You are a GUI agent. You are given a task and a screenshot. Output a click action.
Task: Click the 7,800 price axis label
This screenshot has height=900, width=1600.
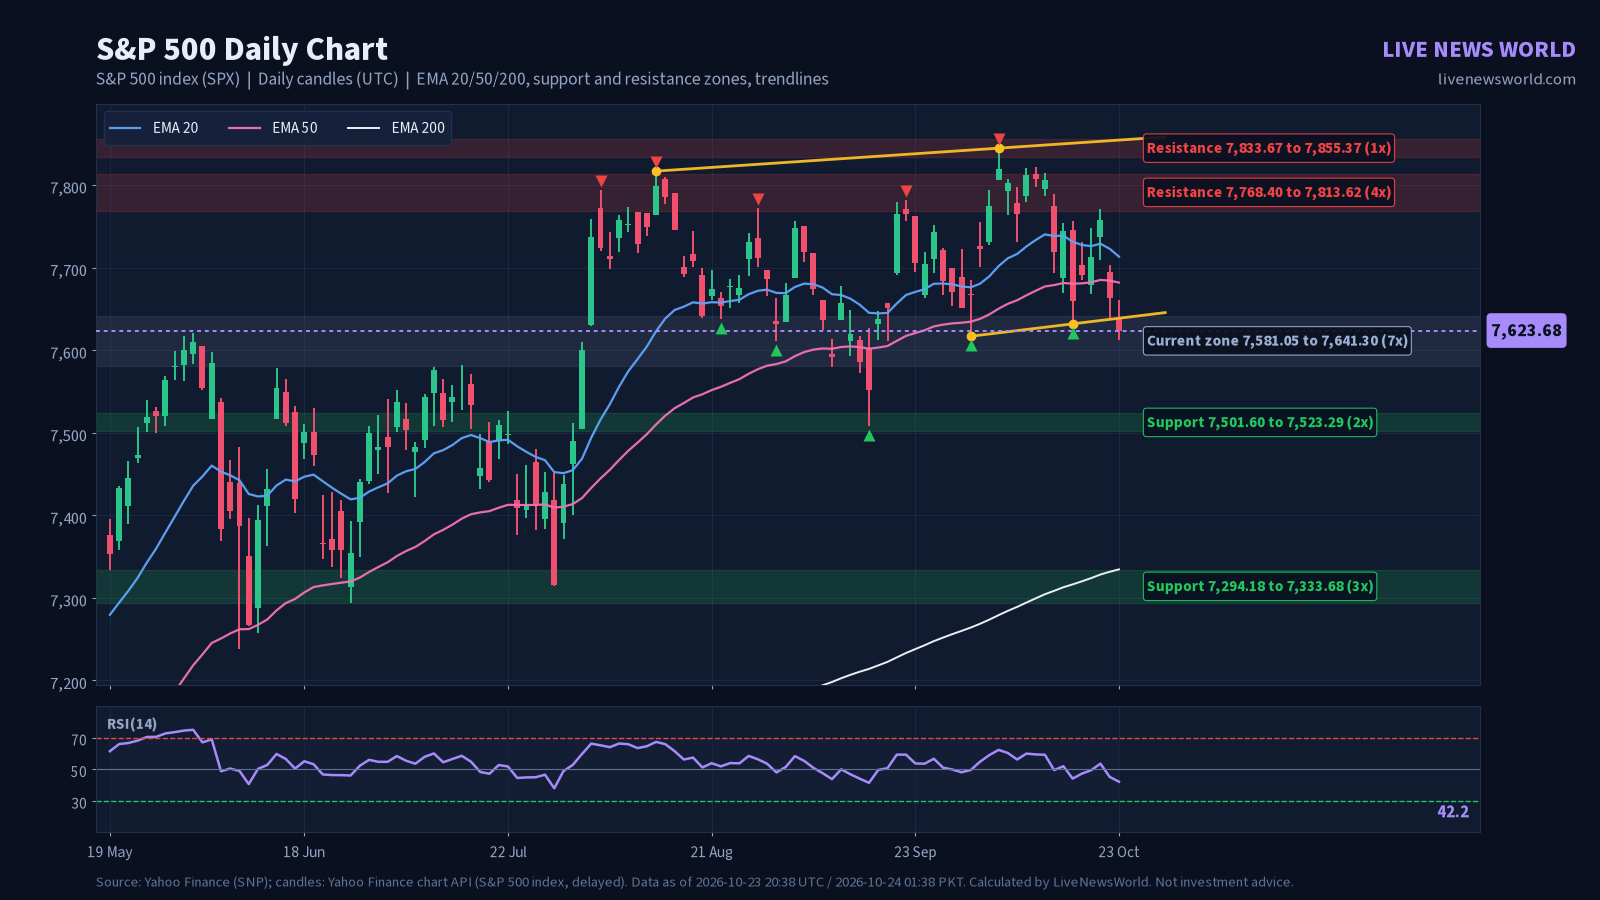click(68, 188)
